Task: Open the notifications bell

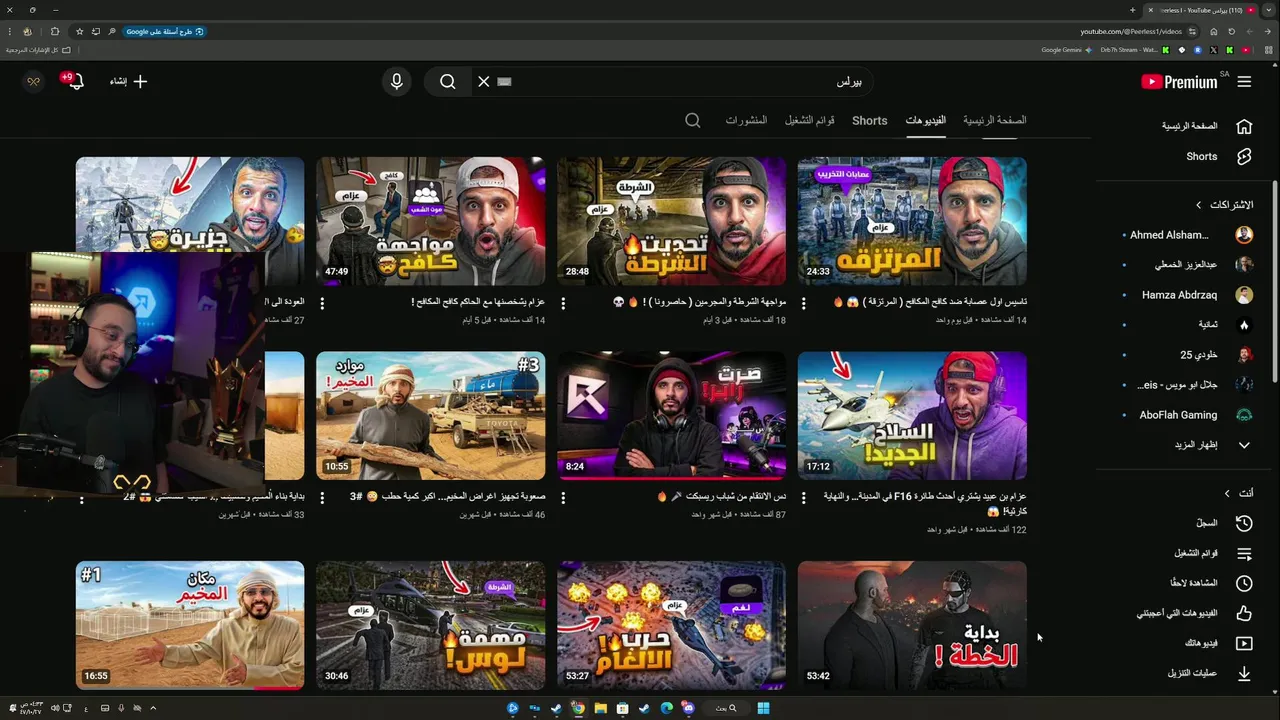Action: (x=76, y=82)
